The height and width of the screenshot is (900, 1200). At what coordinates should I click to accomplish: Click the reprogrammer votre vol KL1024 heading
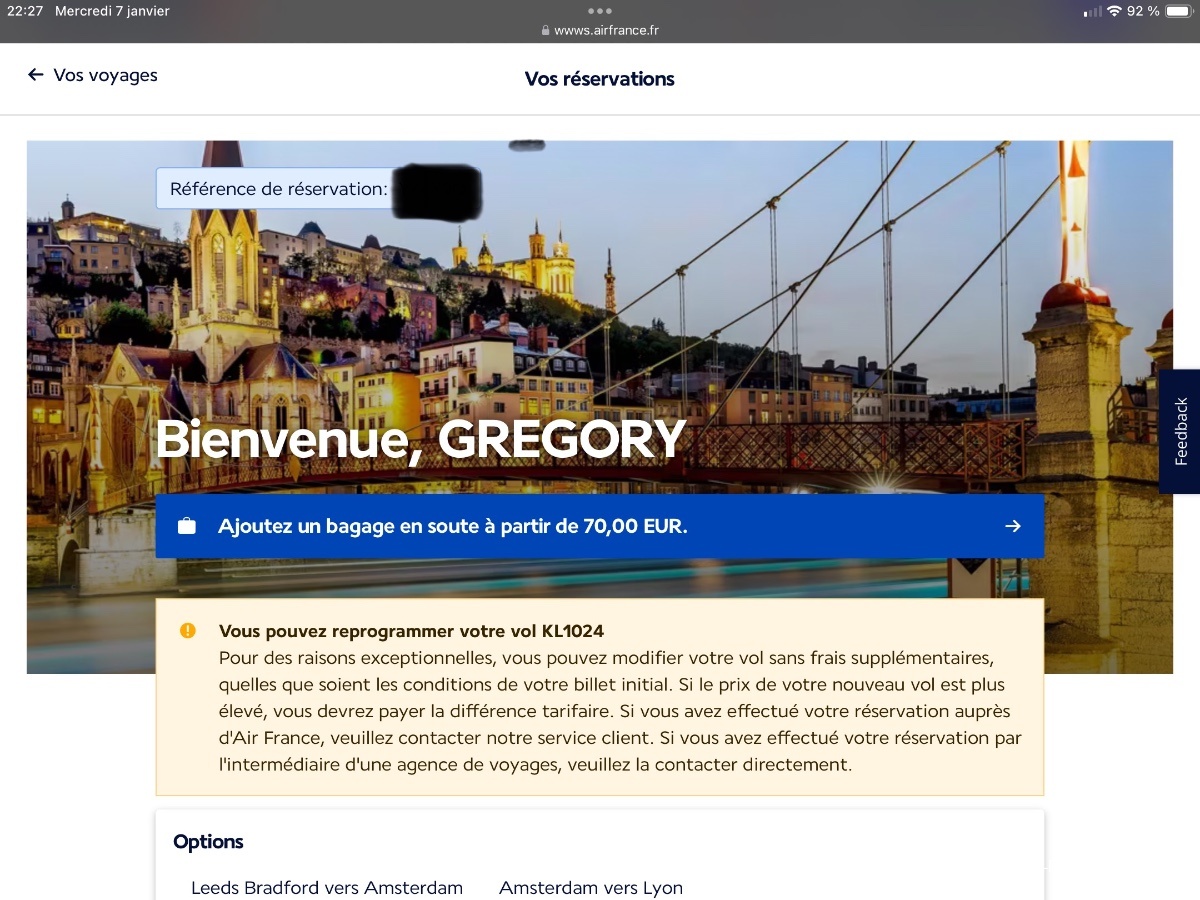coord(411,631)
